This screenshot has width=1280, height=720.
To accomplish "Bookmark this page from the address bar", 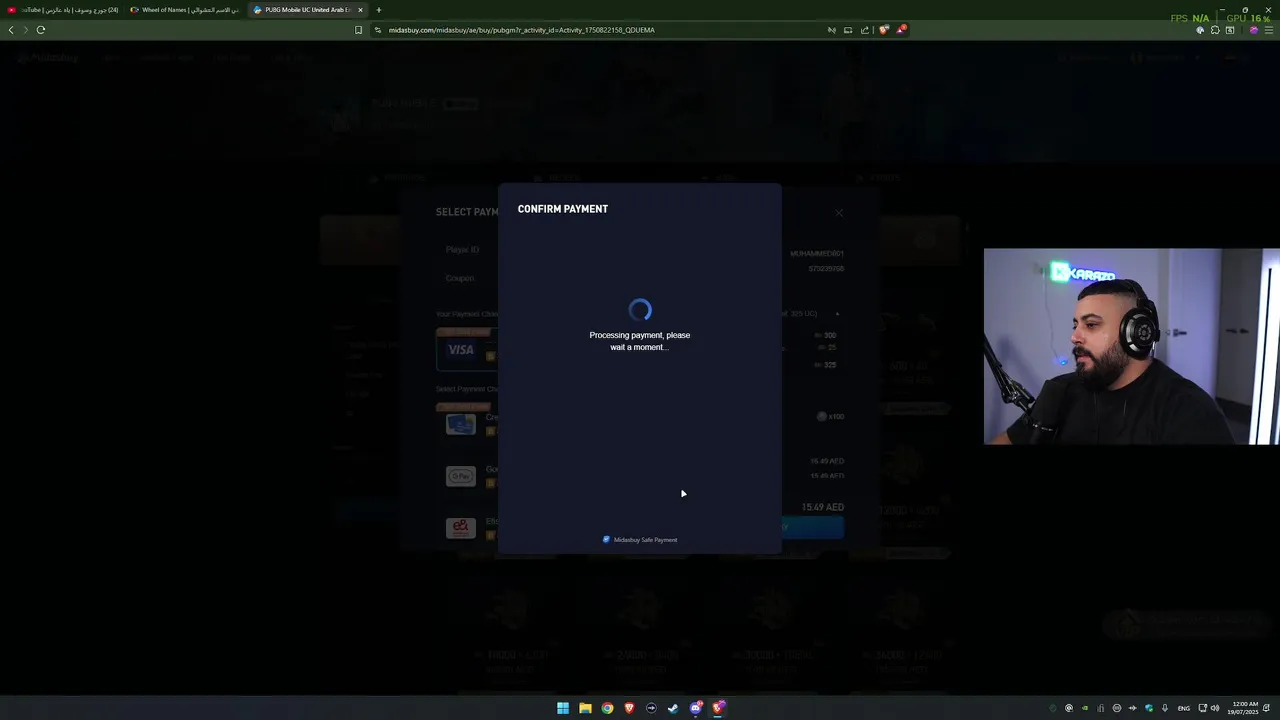I will 358,30.
